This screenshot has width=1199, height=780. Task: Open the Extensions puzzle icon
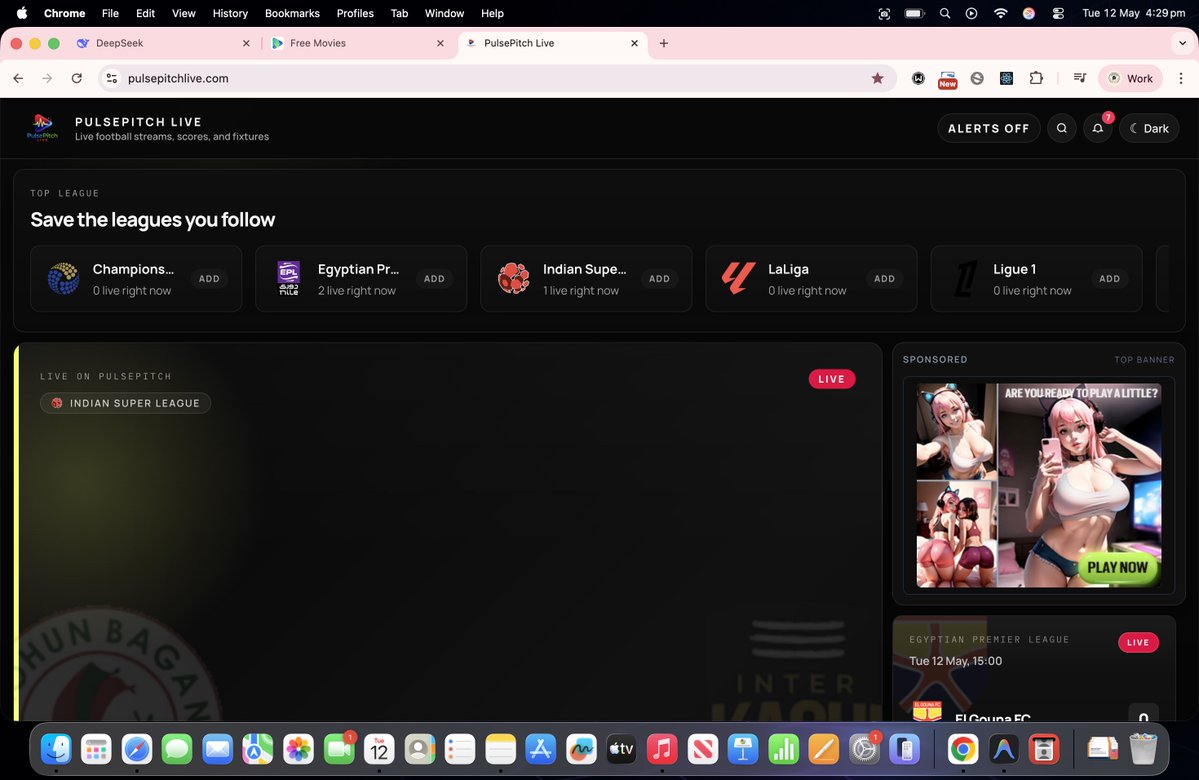click(x=1036, y=78)
